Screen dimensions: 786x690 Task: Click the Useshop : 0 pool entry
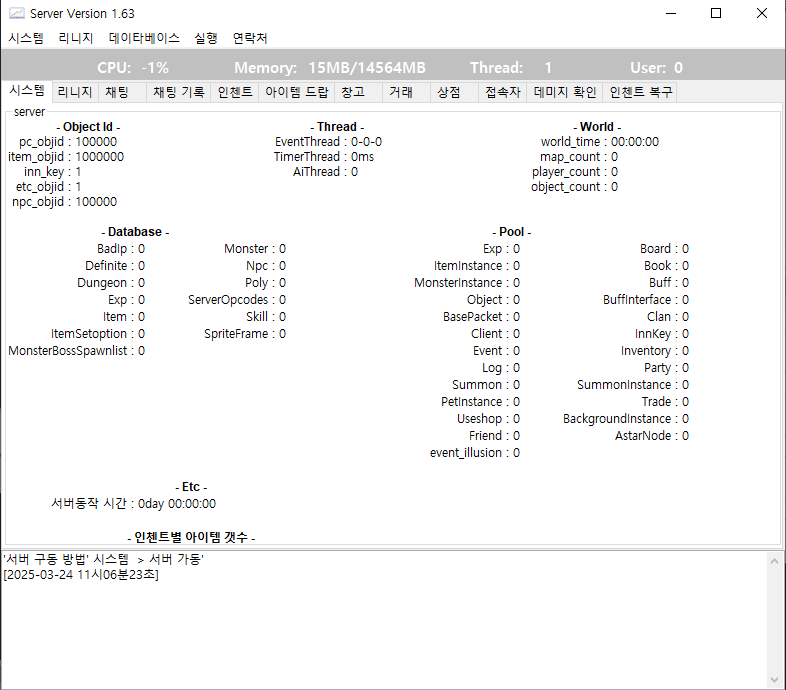(488, 419)
